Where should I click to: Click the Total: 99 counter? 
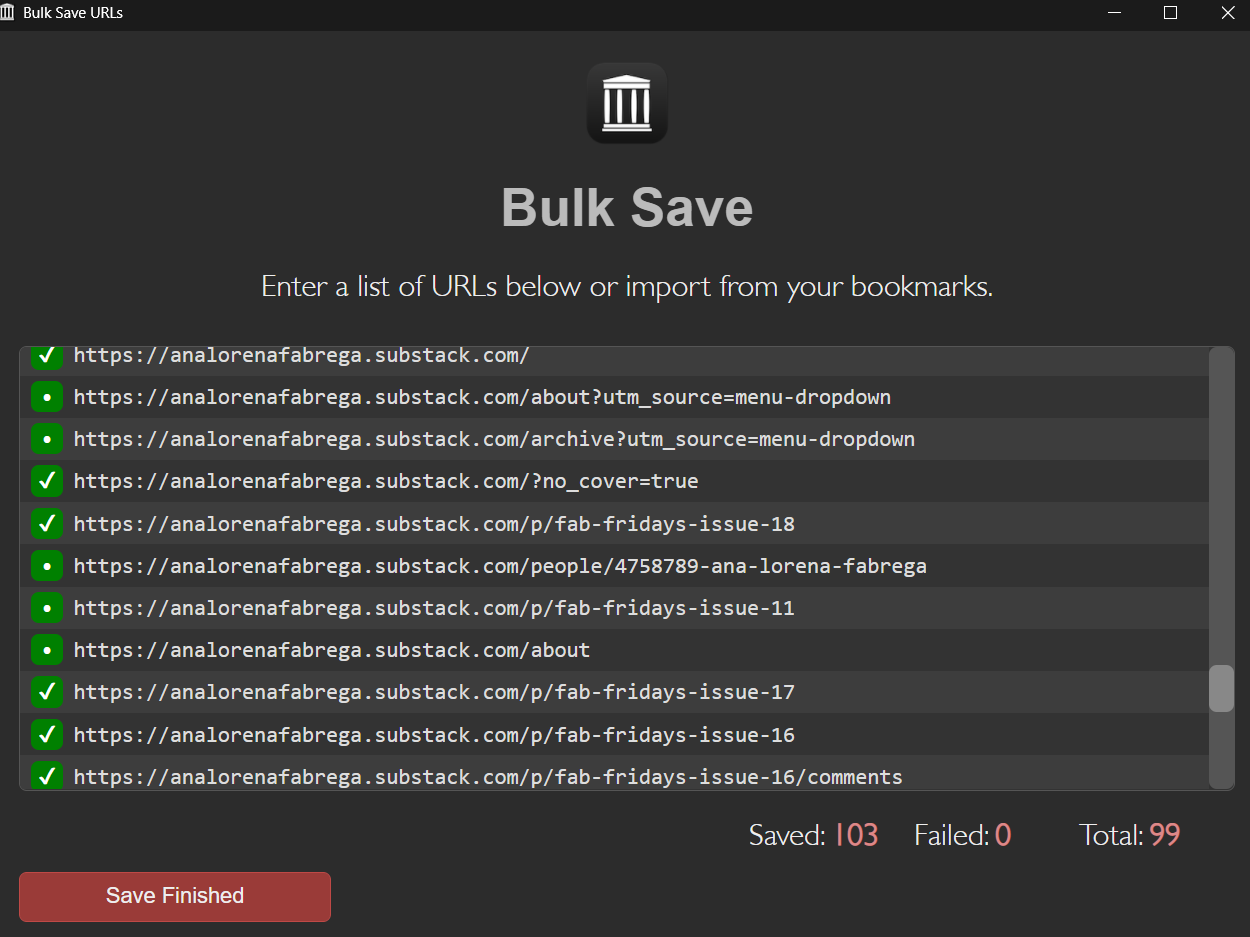point(1128,834)
